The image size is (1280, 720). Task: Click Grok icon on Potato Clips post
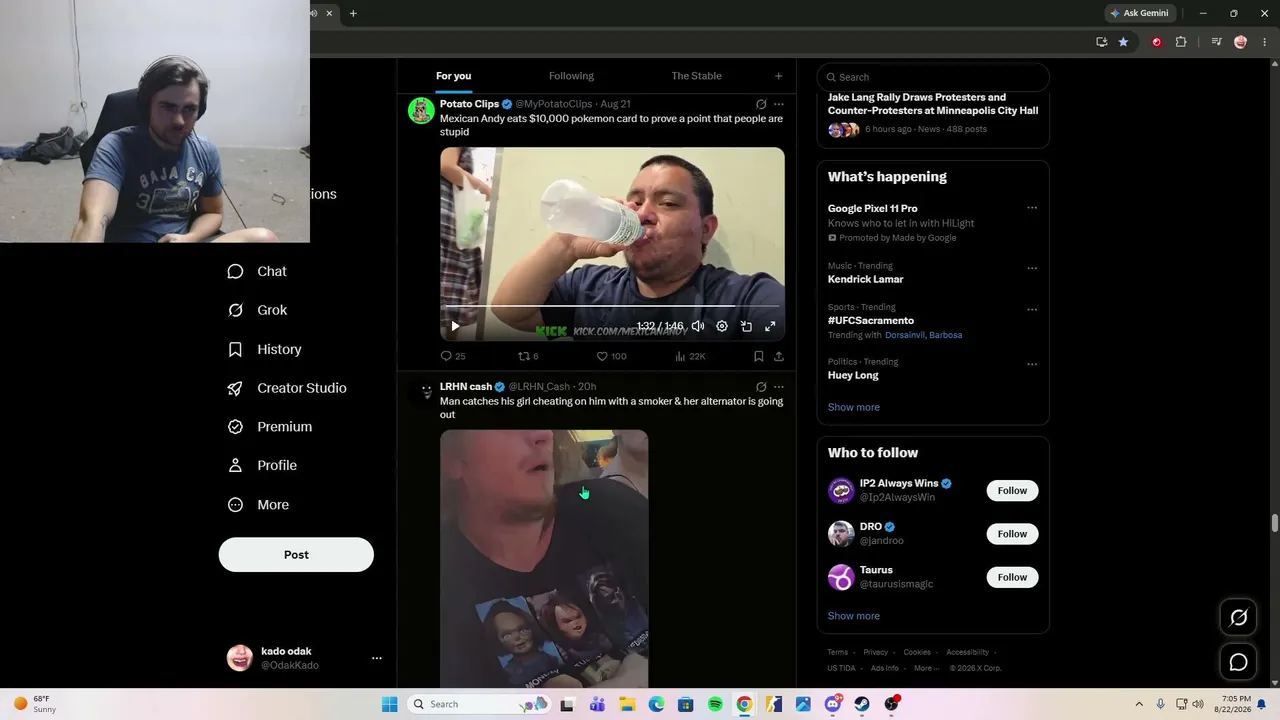tap(761, 104)
